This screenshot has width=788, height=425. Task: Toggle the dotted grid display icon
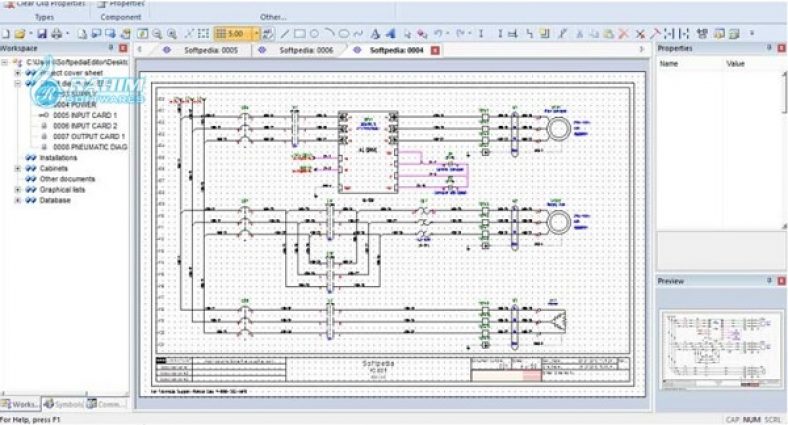point(204,34)
